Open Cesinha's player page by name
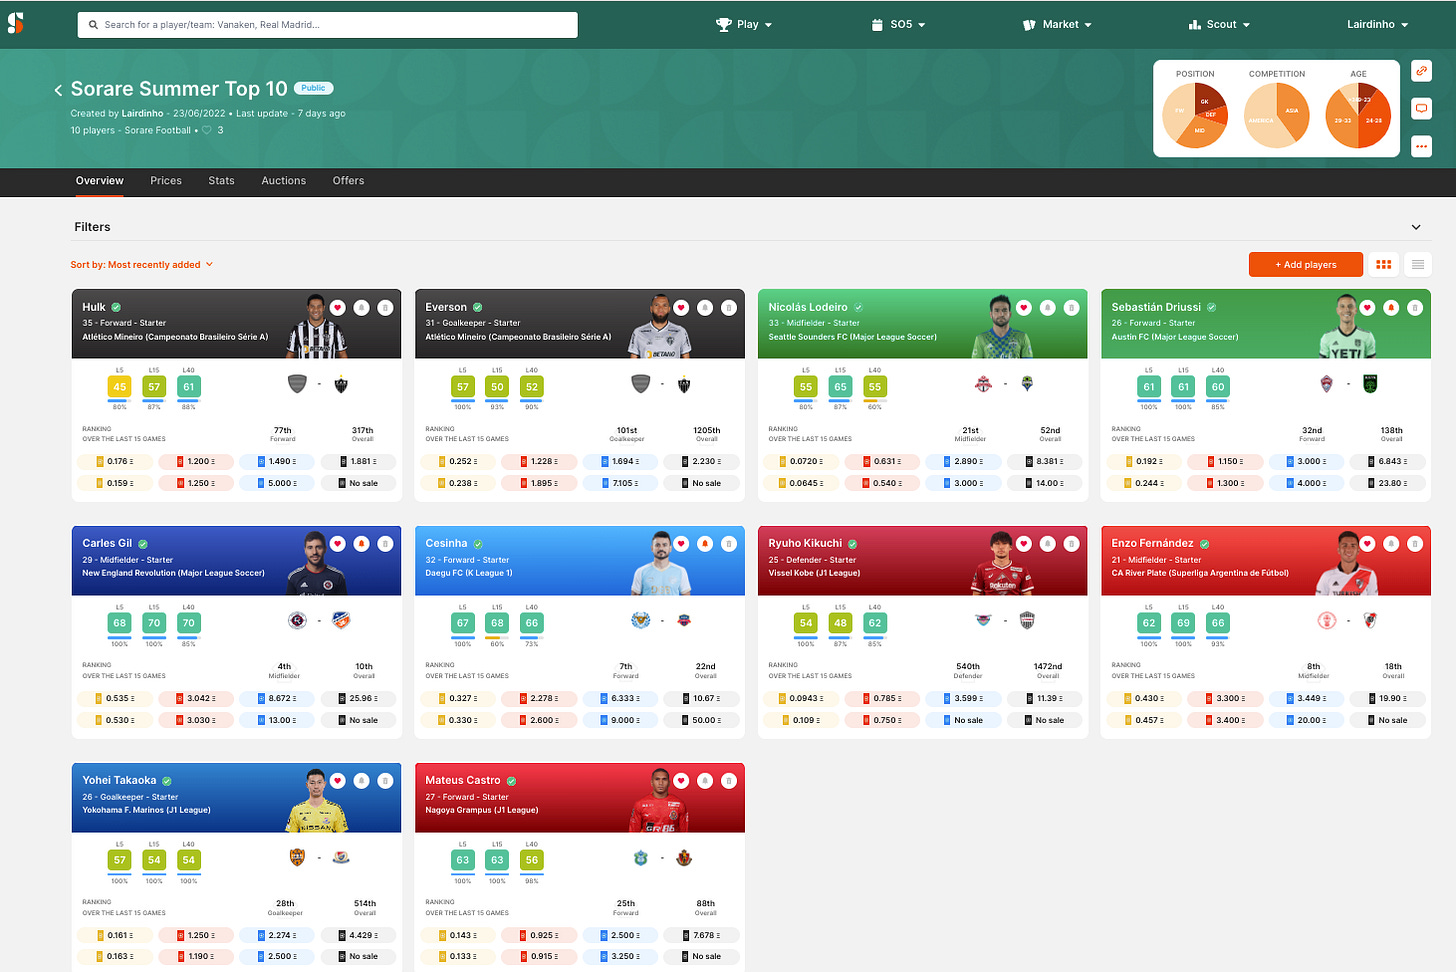This screenshot has height=972, width=1456. 446,543
